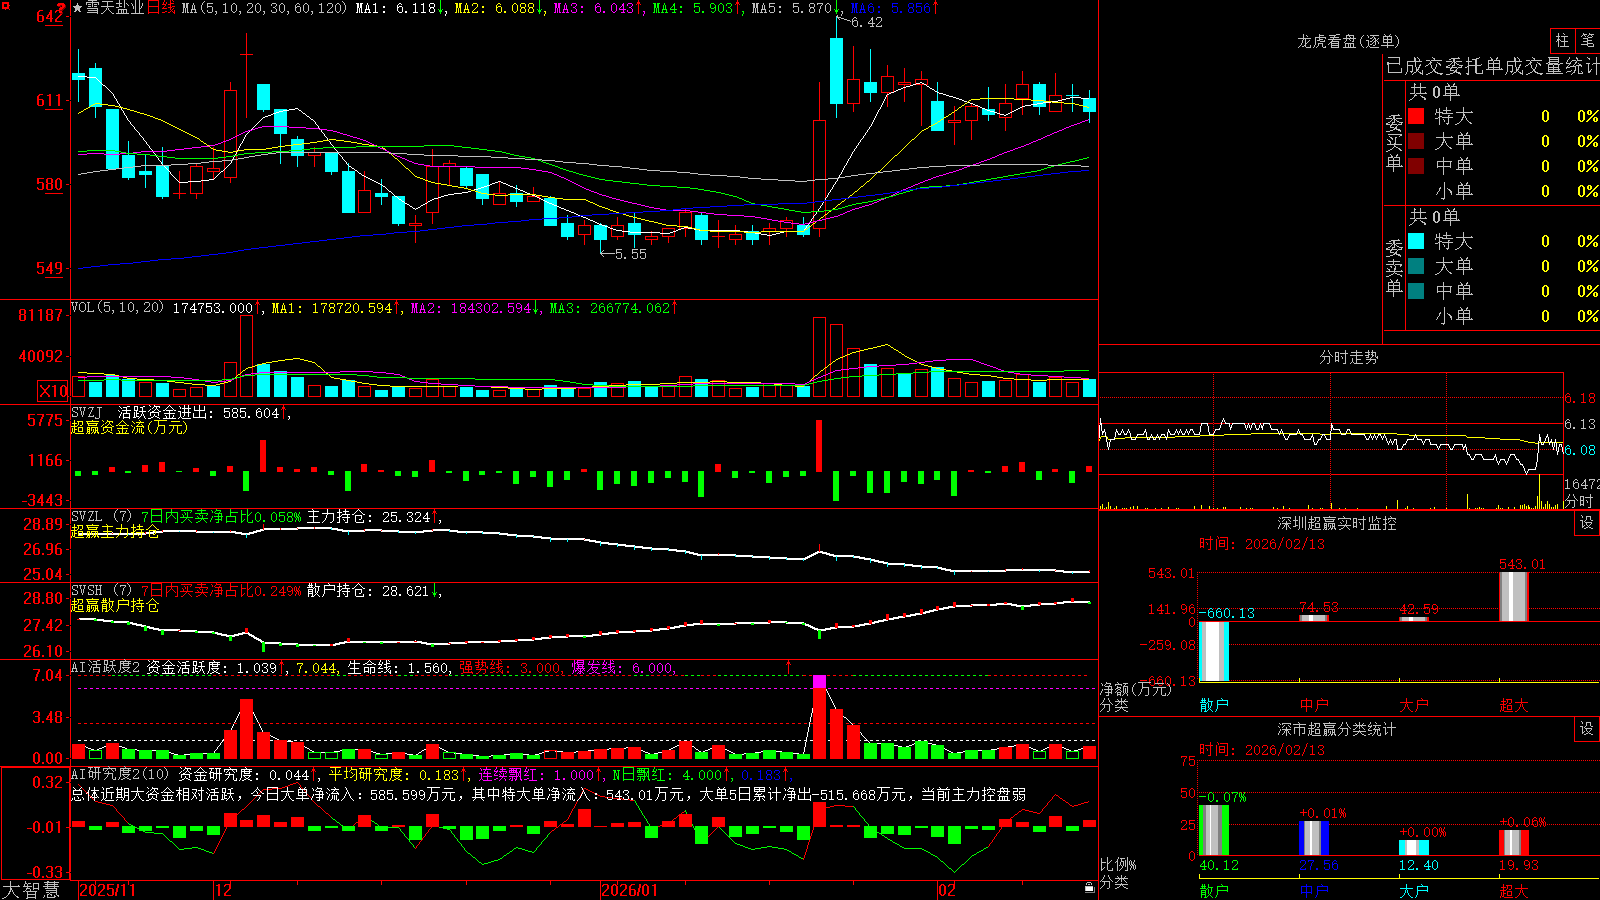1600x900 pixels.
Task: Click the 543.01 超大 bar in 实时监控
Action: tap(1514, 597)
